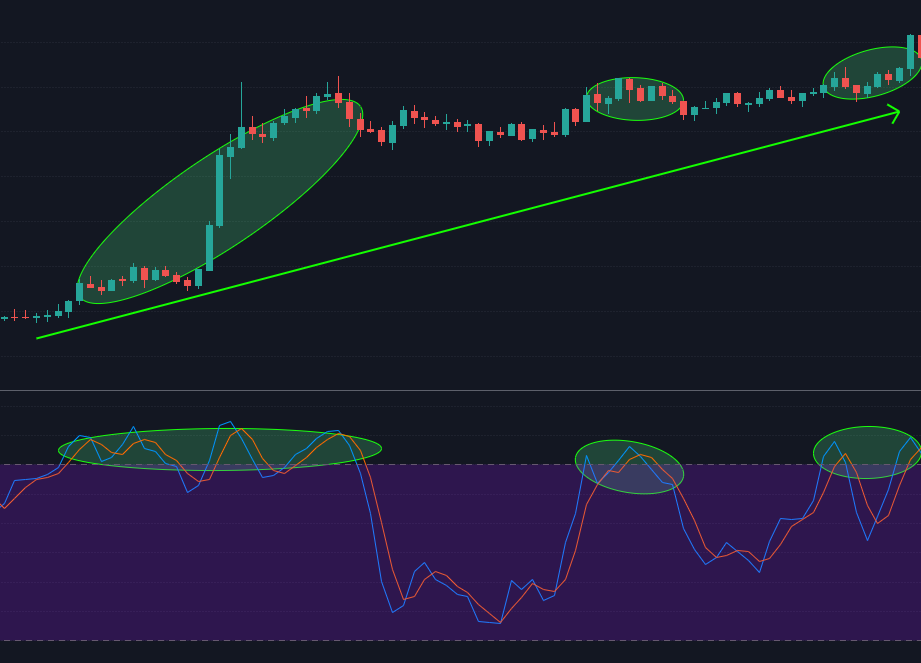Click the oscillator's lowest trough point
921x663 pixels.
click(500, 623)
